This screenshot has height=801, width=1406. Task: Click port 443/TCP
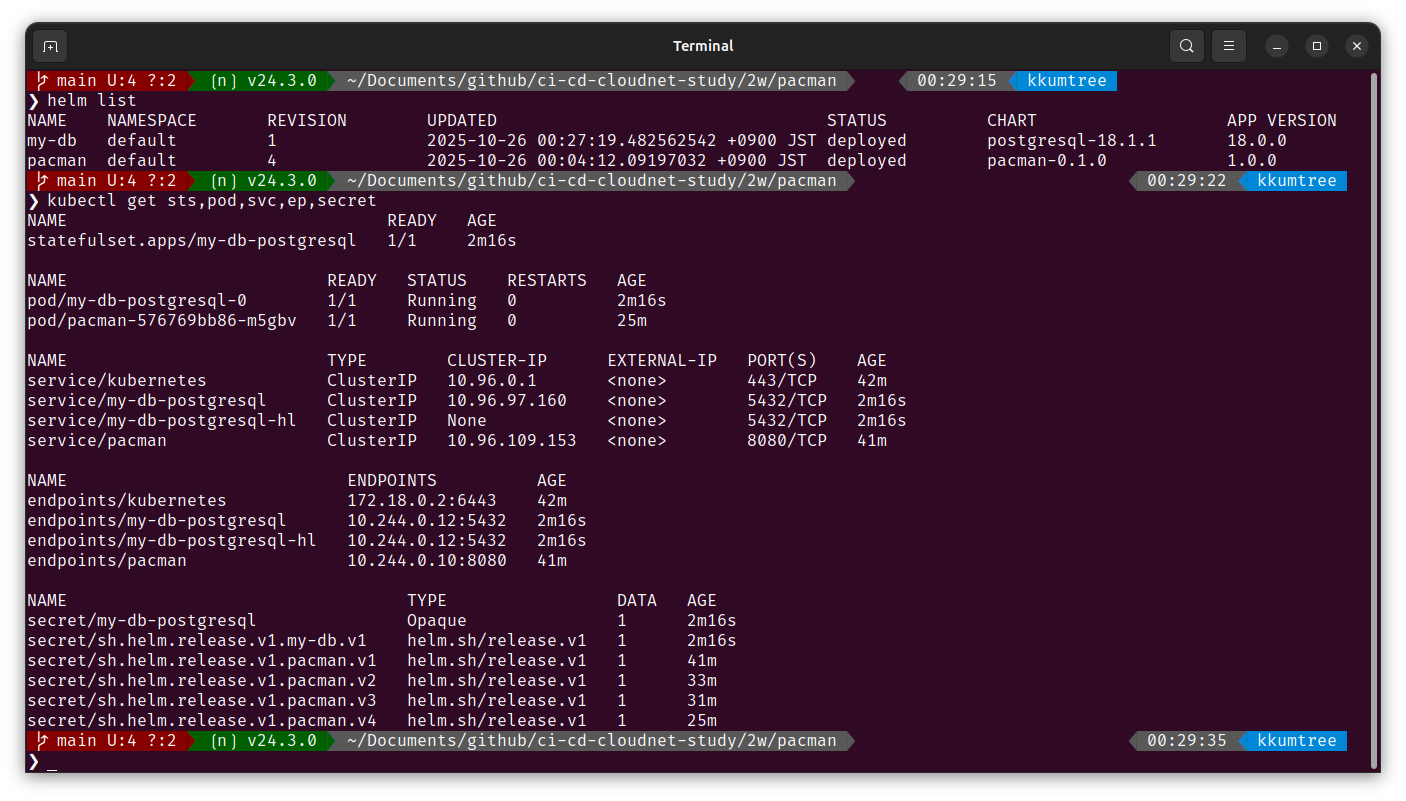click(x=782, y=380)
